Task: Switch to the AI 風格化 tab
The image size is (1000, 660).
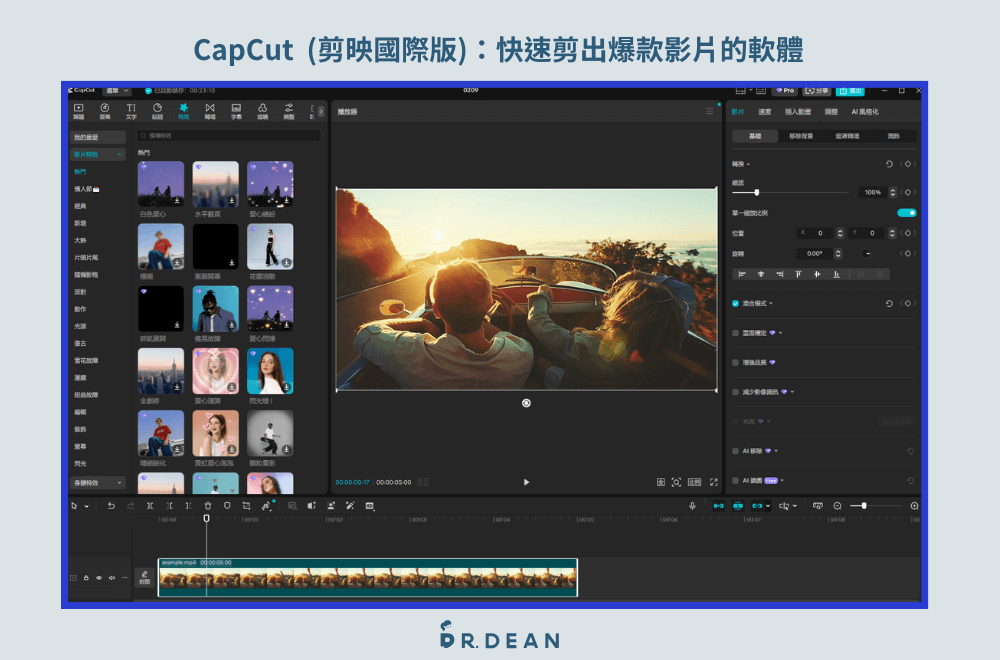Action: click(865, 112)
